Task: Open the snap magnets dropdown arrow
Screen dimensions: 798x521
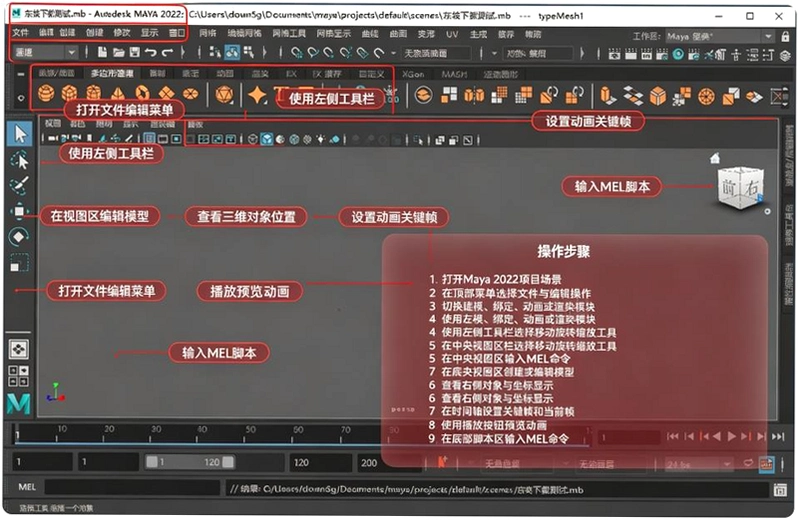Action: 393,53
